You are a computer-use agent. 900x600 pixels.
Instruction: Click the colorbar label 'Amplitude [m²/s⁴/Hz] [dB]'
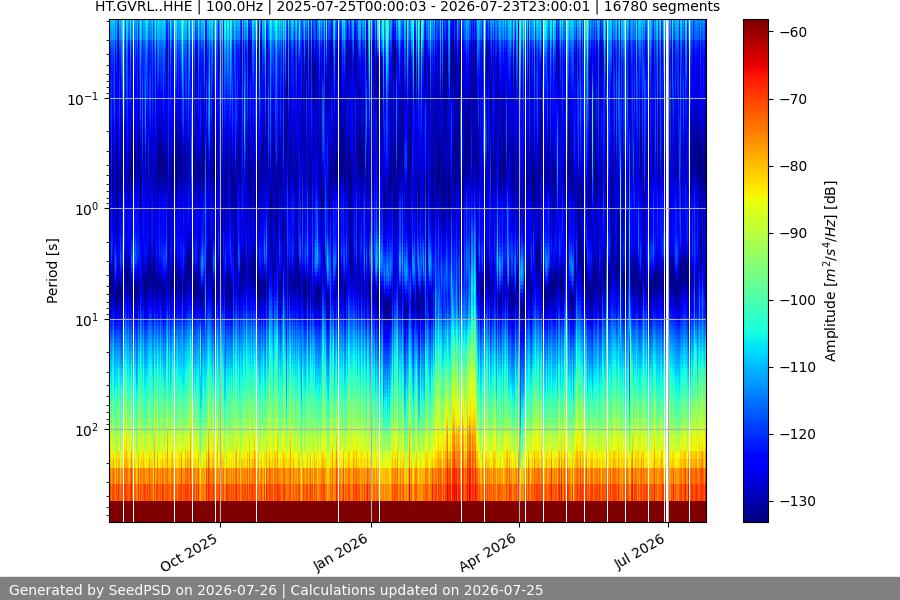coord(831,271)
